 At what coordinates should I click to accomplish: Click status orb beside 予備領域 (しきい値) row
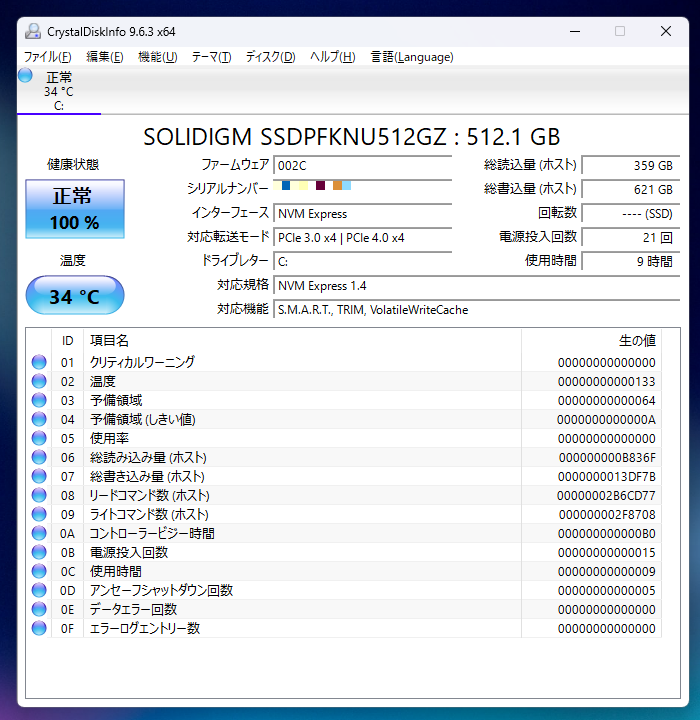click(x=39, y=420)
